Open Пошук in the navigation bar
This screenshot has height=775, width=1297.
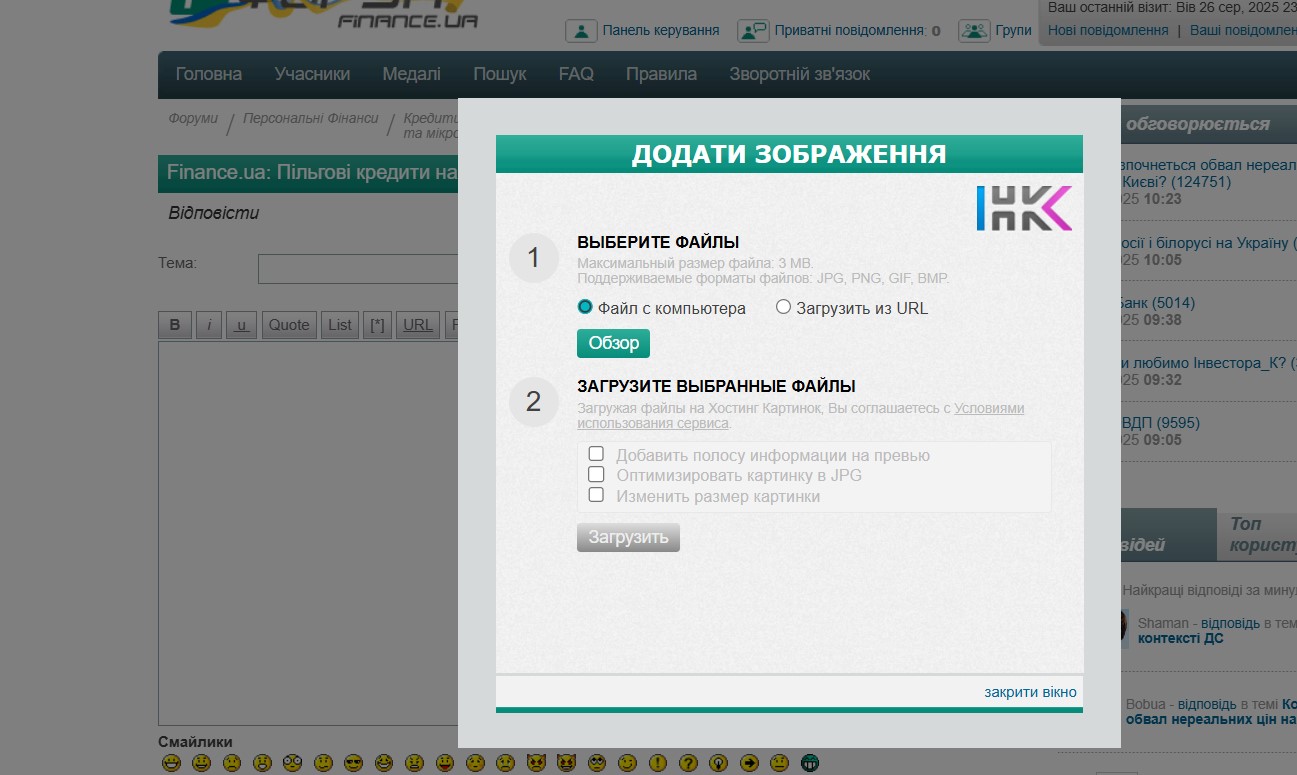[500, 74]
